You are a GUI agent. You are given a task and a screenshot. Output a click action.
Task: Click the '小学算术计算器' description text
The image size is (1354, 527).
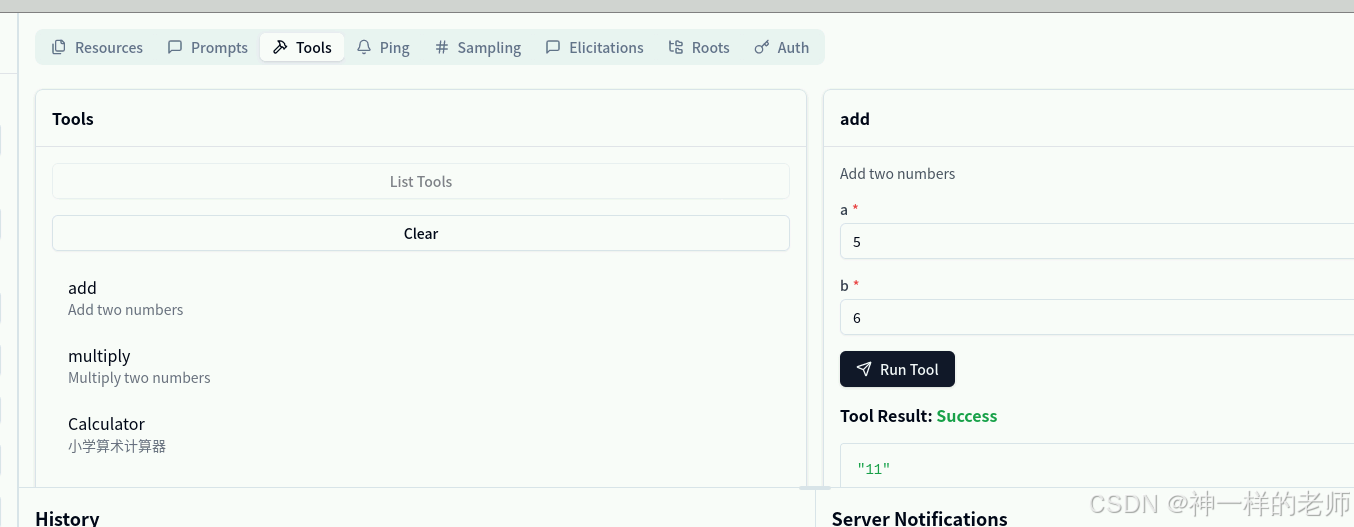tap(117, 446)
